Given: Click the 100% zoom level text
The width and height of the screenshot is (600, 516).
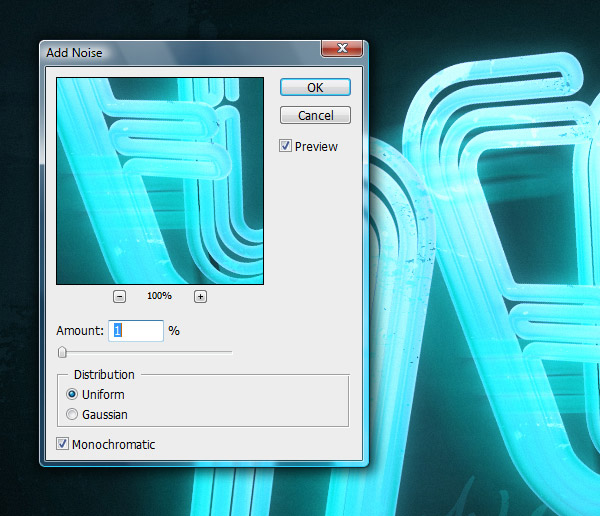Looking at the screenshot, I should [x=159, y=296].
